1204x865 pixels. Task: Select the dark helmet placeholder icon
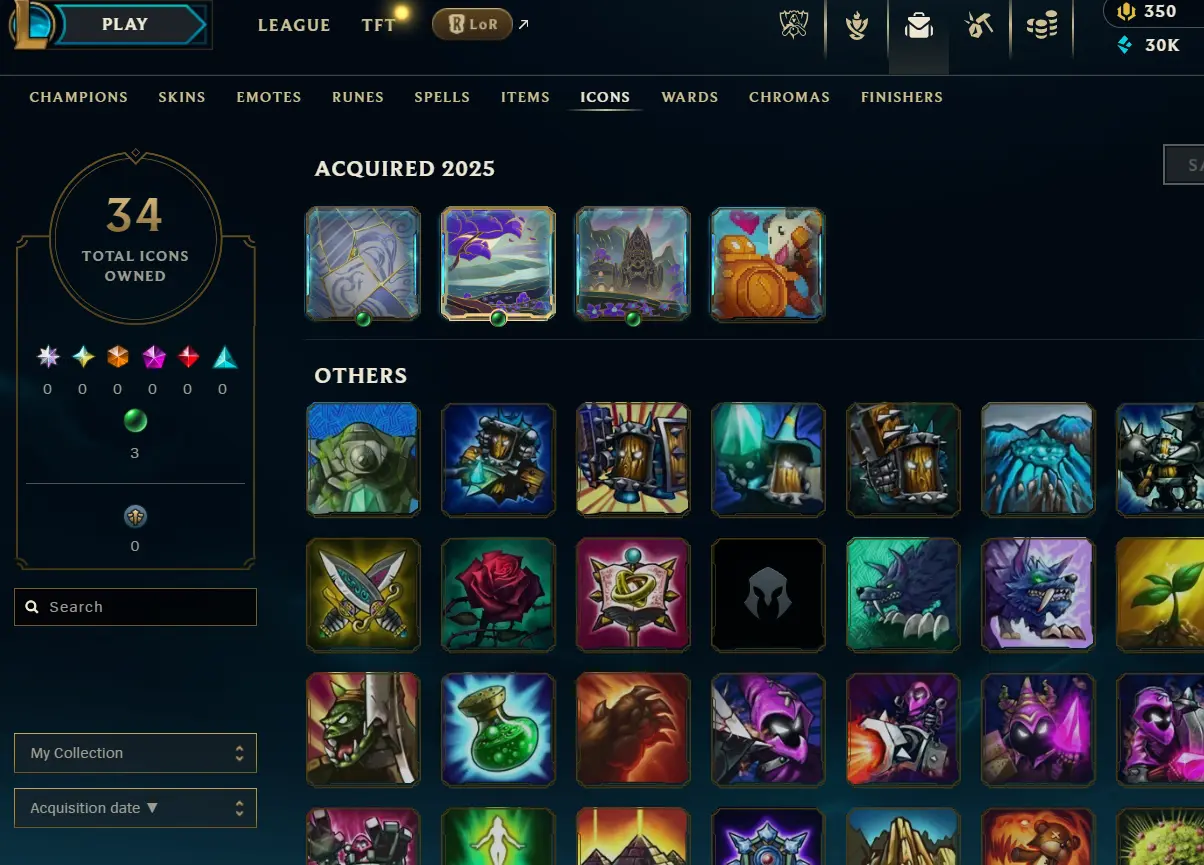[x=767, y=595]
